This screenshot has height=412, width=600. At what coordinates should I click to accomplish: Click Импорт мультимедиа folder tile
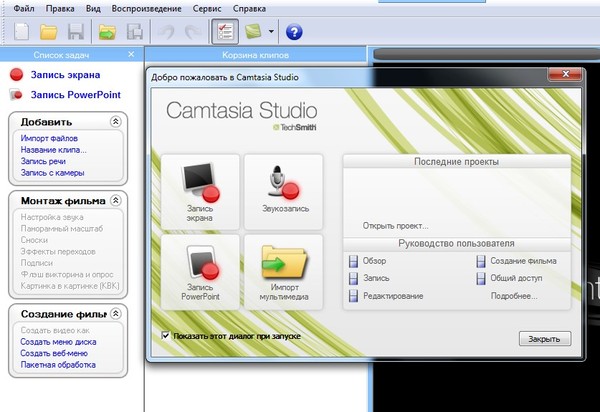coord(284,272)
